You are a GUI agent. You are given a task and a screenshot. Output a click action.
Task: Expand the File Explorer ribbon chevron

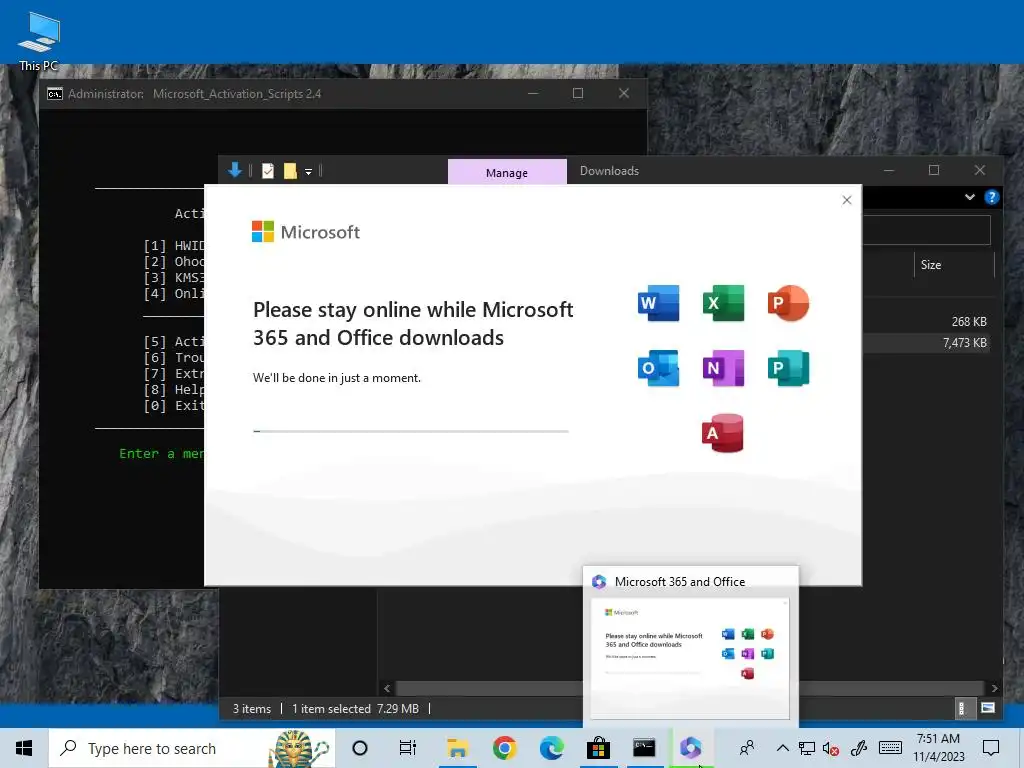(970, 197)
